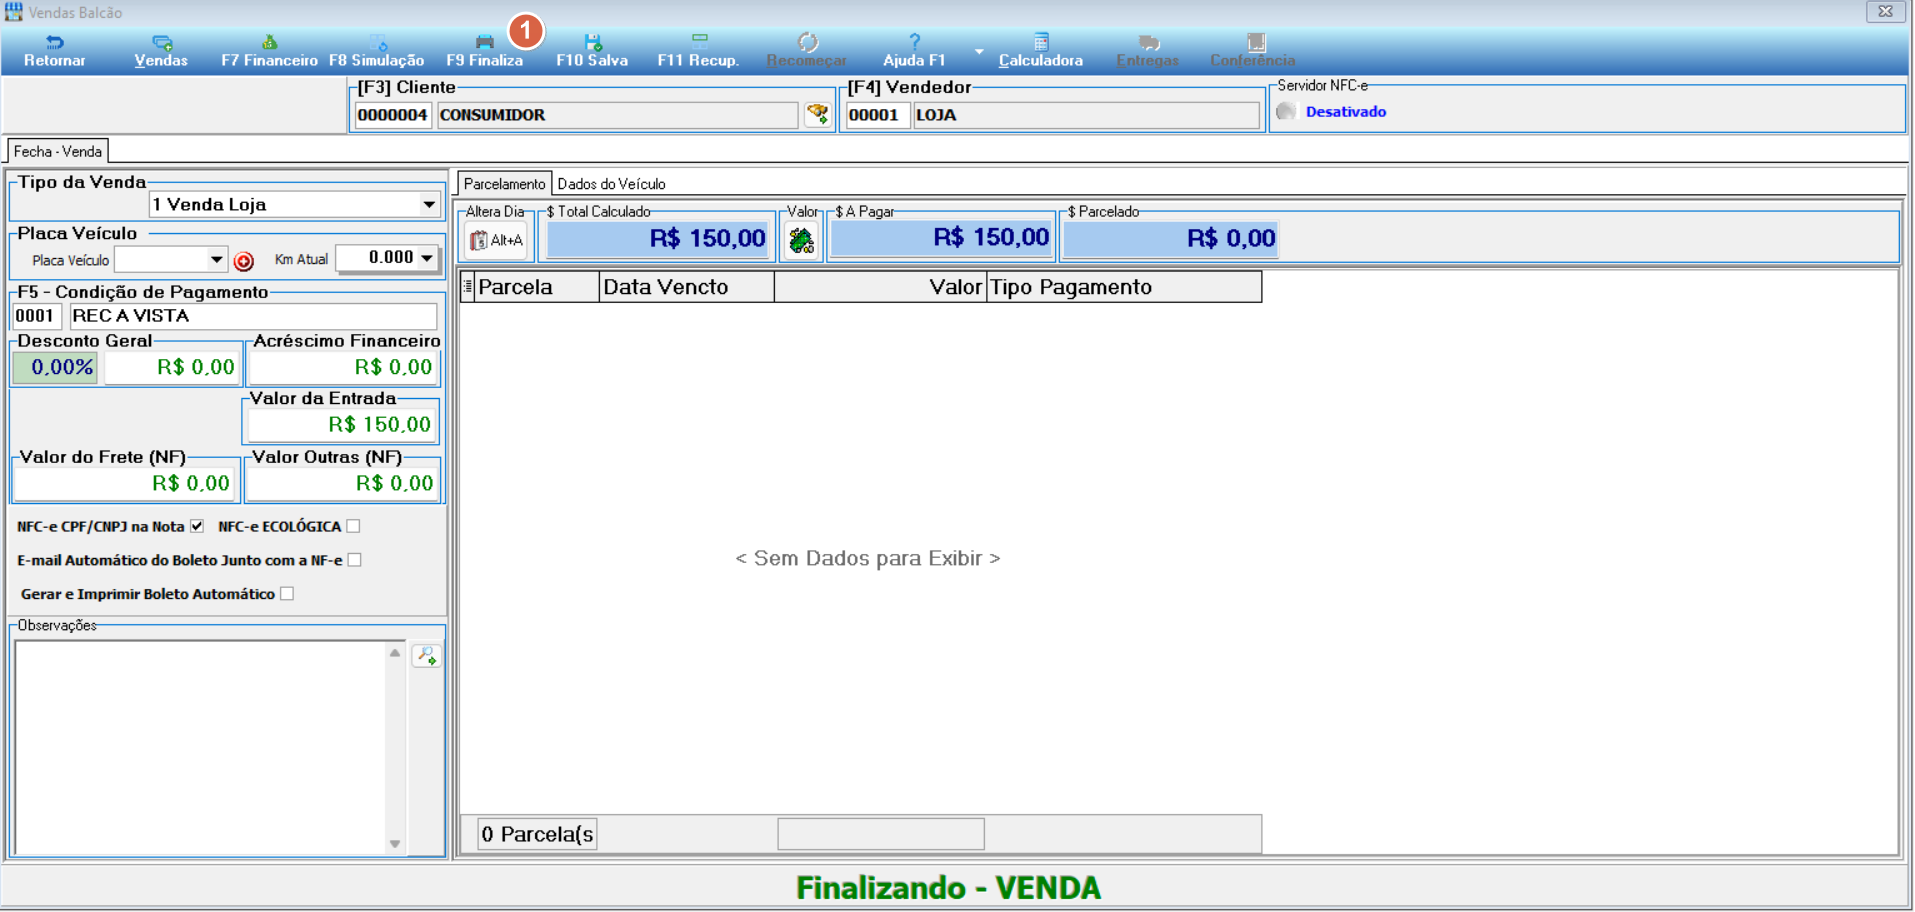Image resolution: width=1915 pixels, height=912 pixels.
Task: Click the Valor do Frete (NF) field
Action: click(x=124, y=483)
